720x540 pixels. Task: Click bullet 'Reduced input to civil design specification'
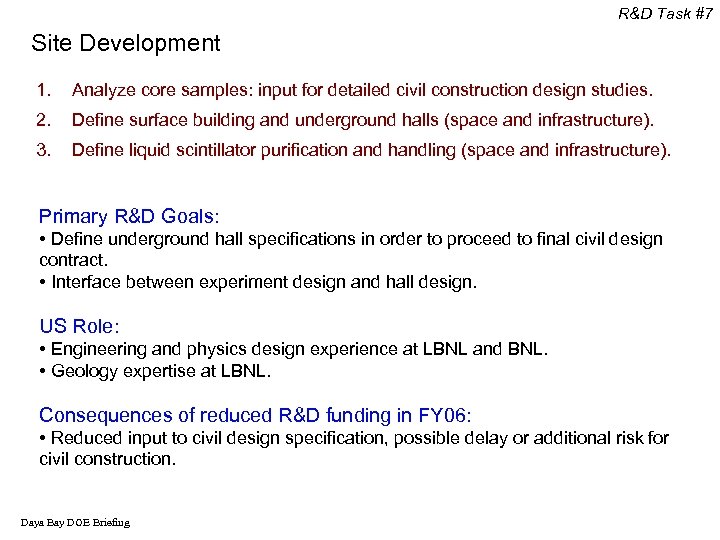coord(354,449)
